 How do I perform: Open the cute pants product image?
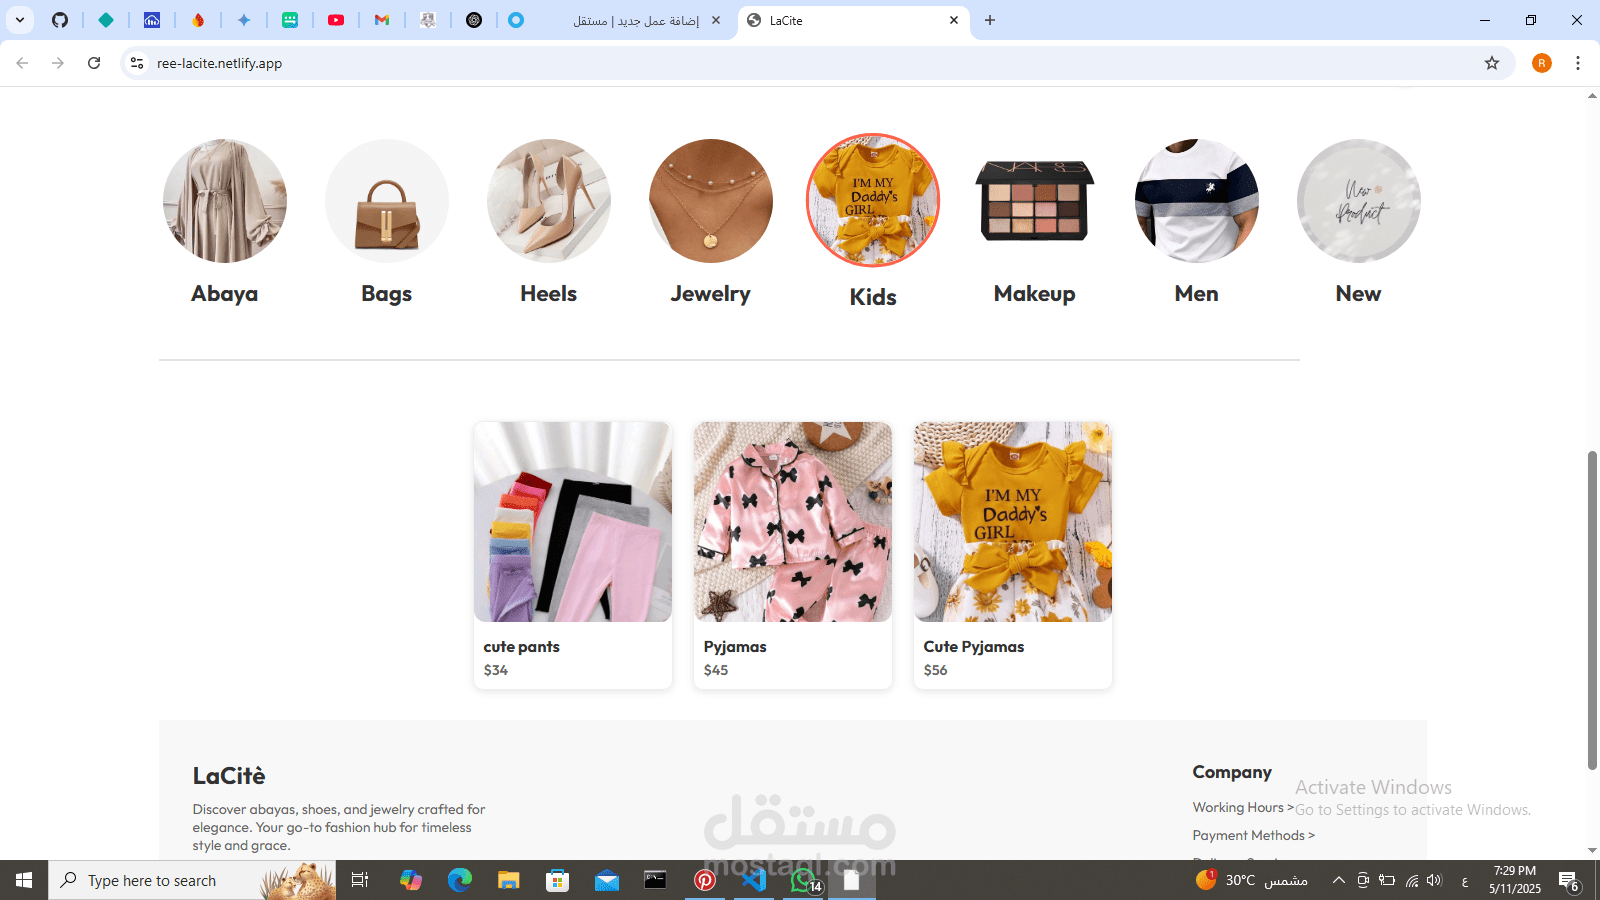[573, 522]
